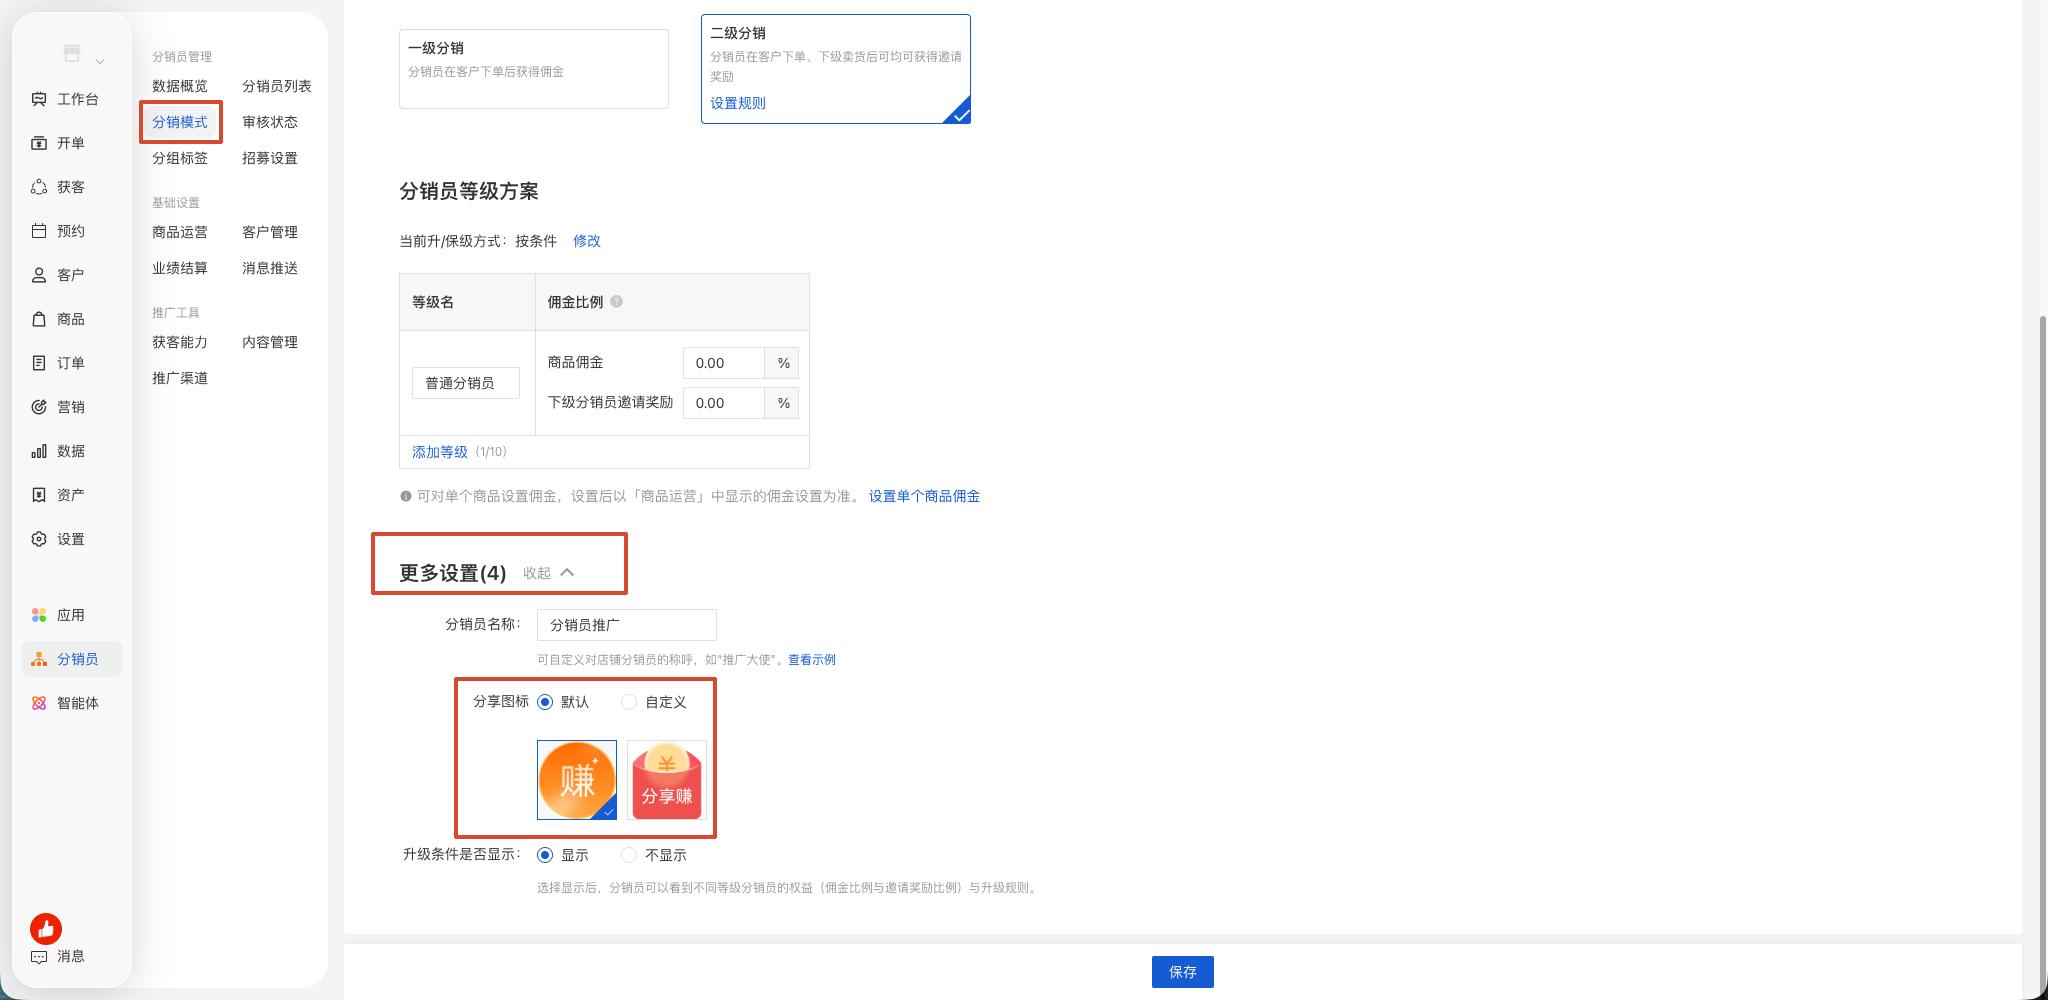Open the 设置 gear icon
The image size is (2048, 1000).
coord(39,539)
